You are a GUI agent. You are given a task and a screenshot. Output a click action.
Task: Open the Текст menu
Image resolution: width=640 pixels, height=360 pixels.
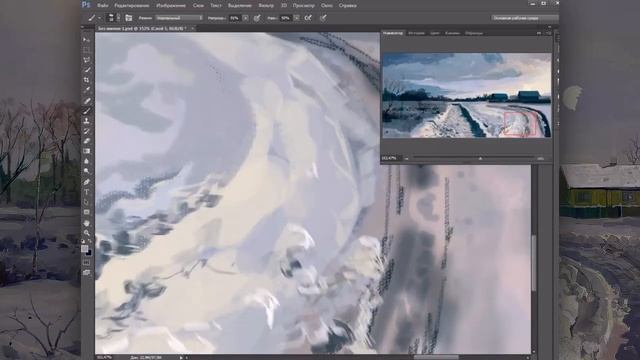[x=216, y=6]
